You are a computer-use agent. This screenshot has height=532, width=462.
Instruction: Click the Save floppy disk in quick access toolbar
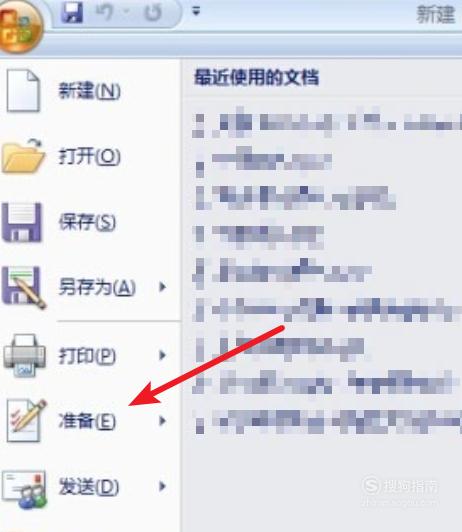coord(72,13)
